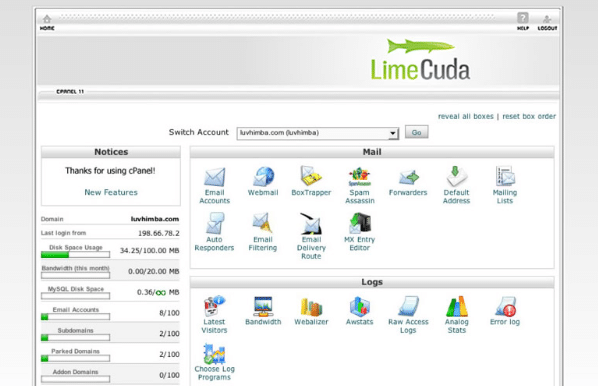Click the reveal all boxes link
Screen dimensions: 598x386
coord(466,116)
